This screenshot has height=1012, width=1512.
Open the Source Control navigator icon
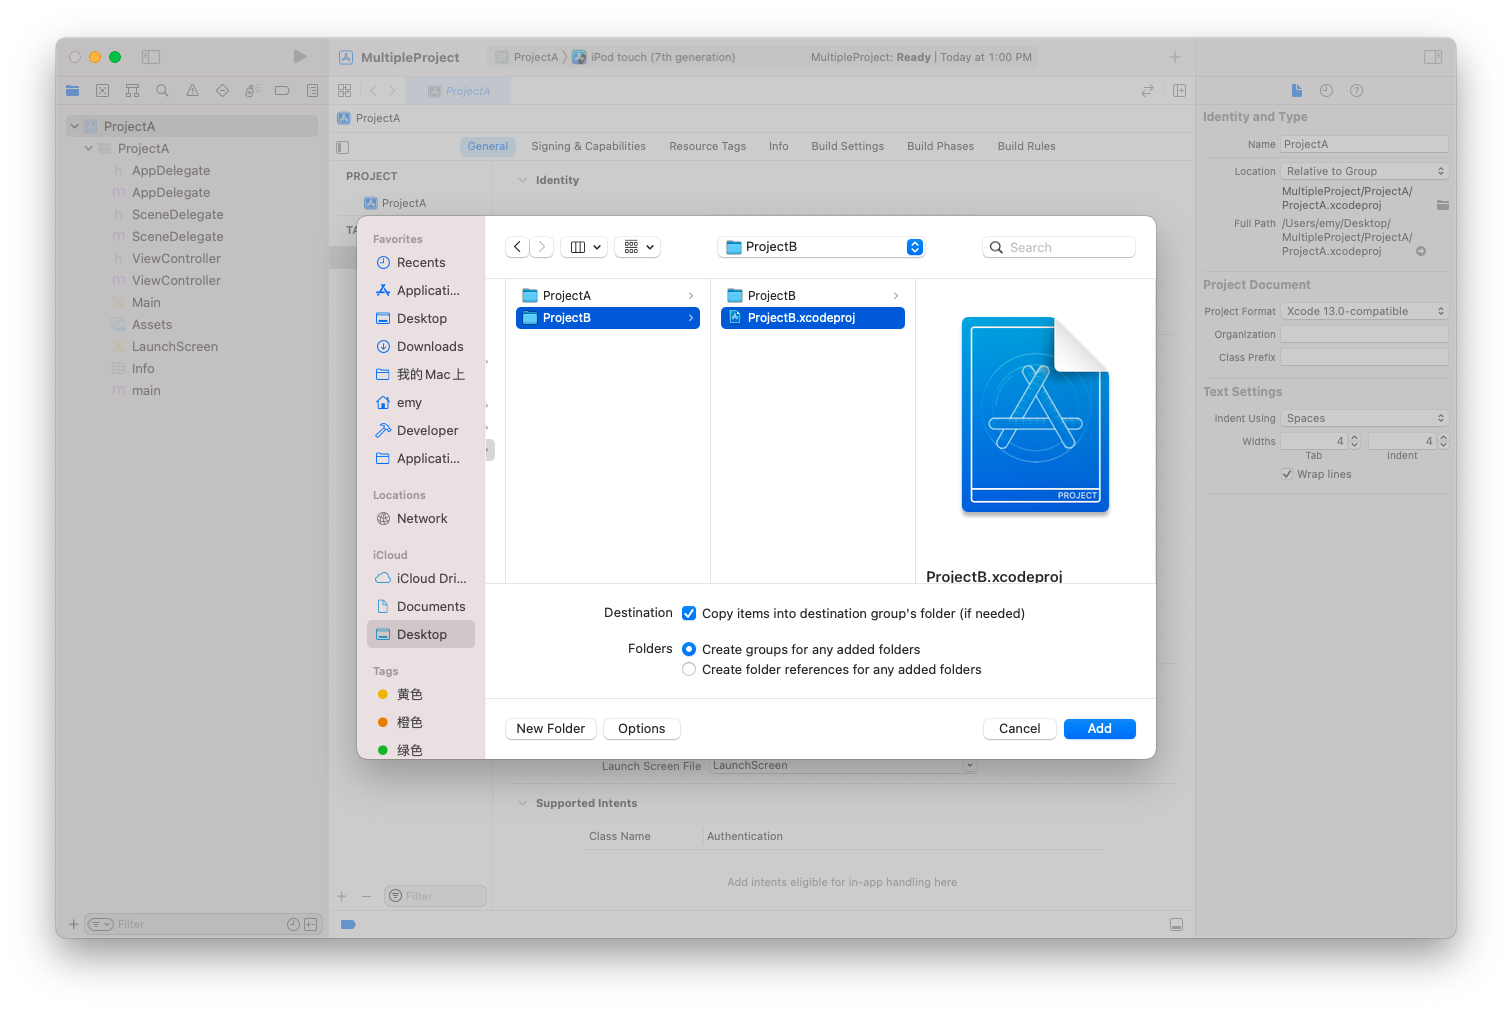point(102,90)
